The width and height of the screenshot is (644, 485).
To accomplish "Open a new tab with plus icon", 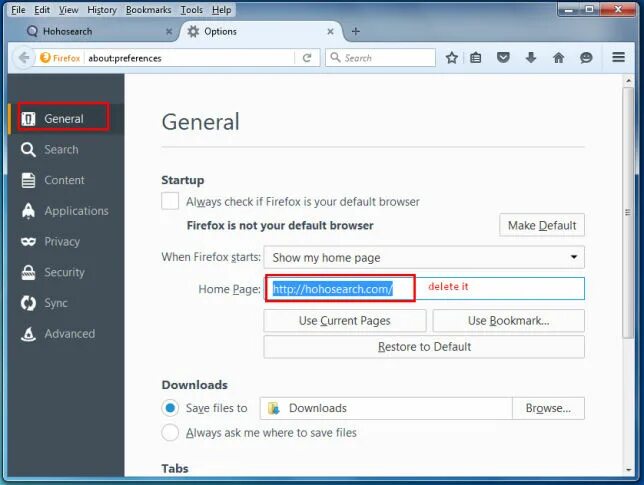I will (356, 31).
